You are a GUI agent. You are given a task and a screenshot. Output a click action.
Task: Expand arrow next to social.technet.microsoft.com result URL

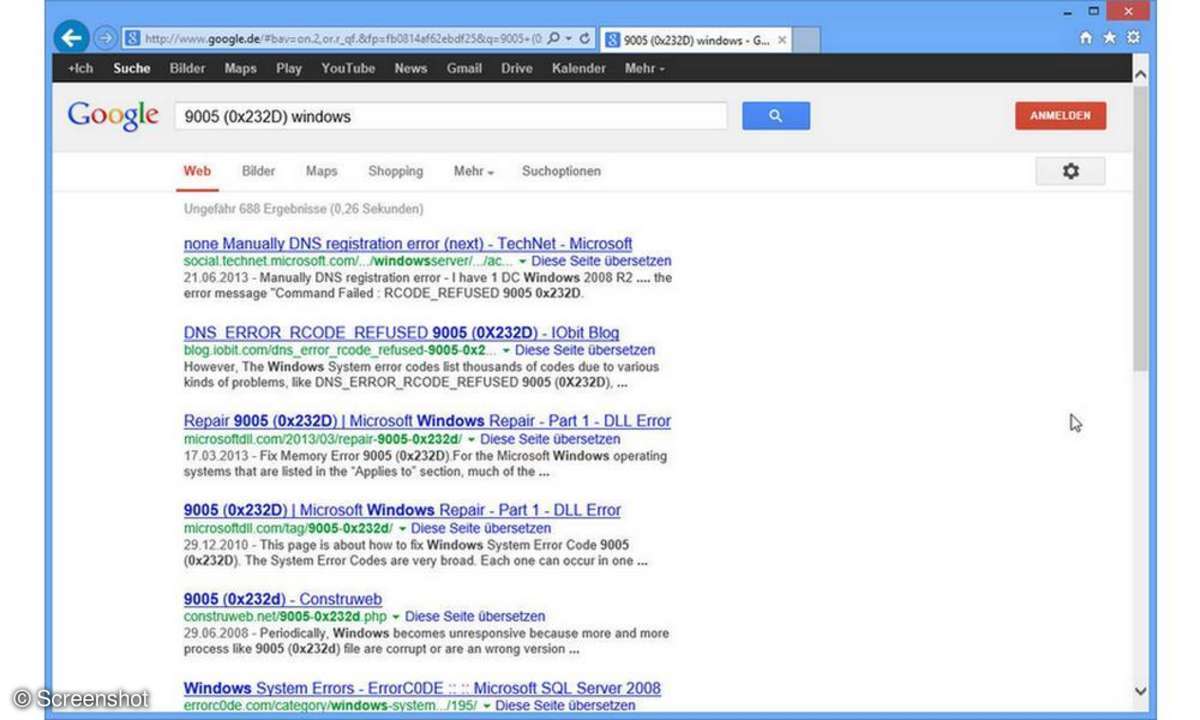coord(523,262)
